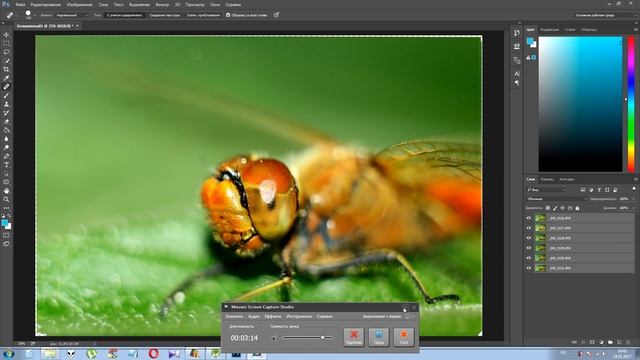
Task: Select the Zoom tool
Action: click(x=6, y=200)
